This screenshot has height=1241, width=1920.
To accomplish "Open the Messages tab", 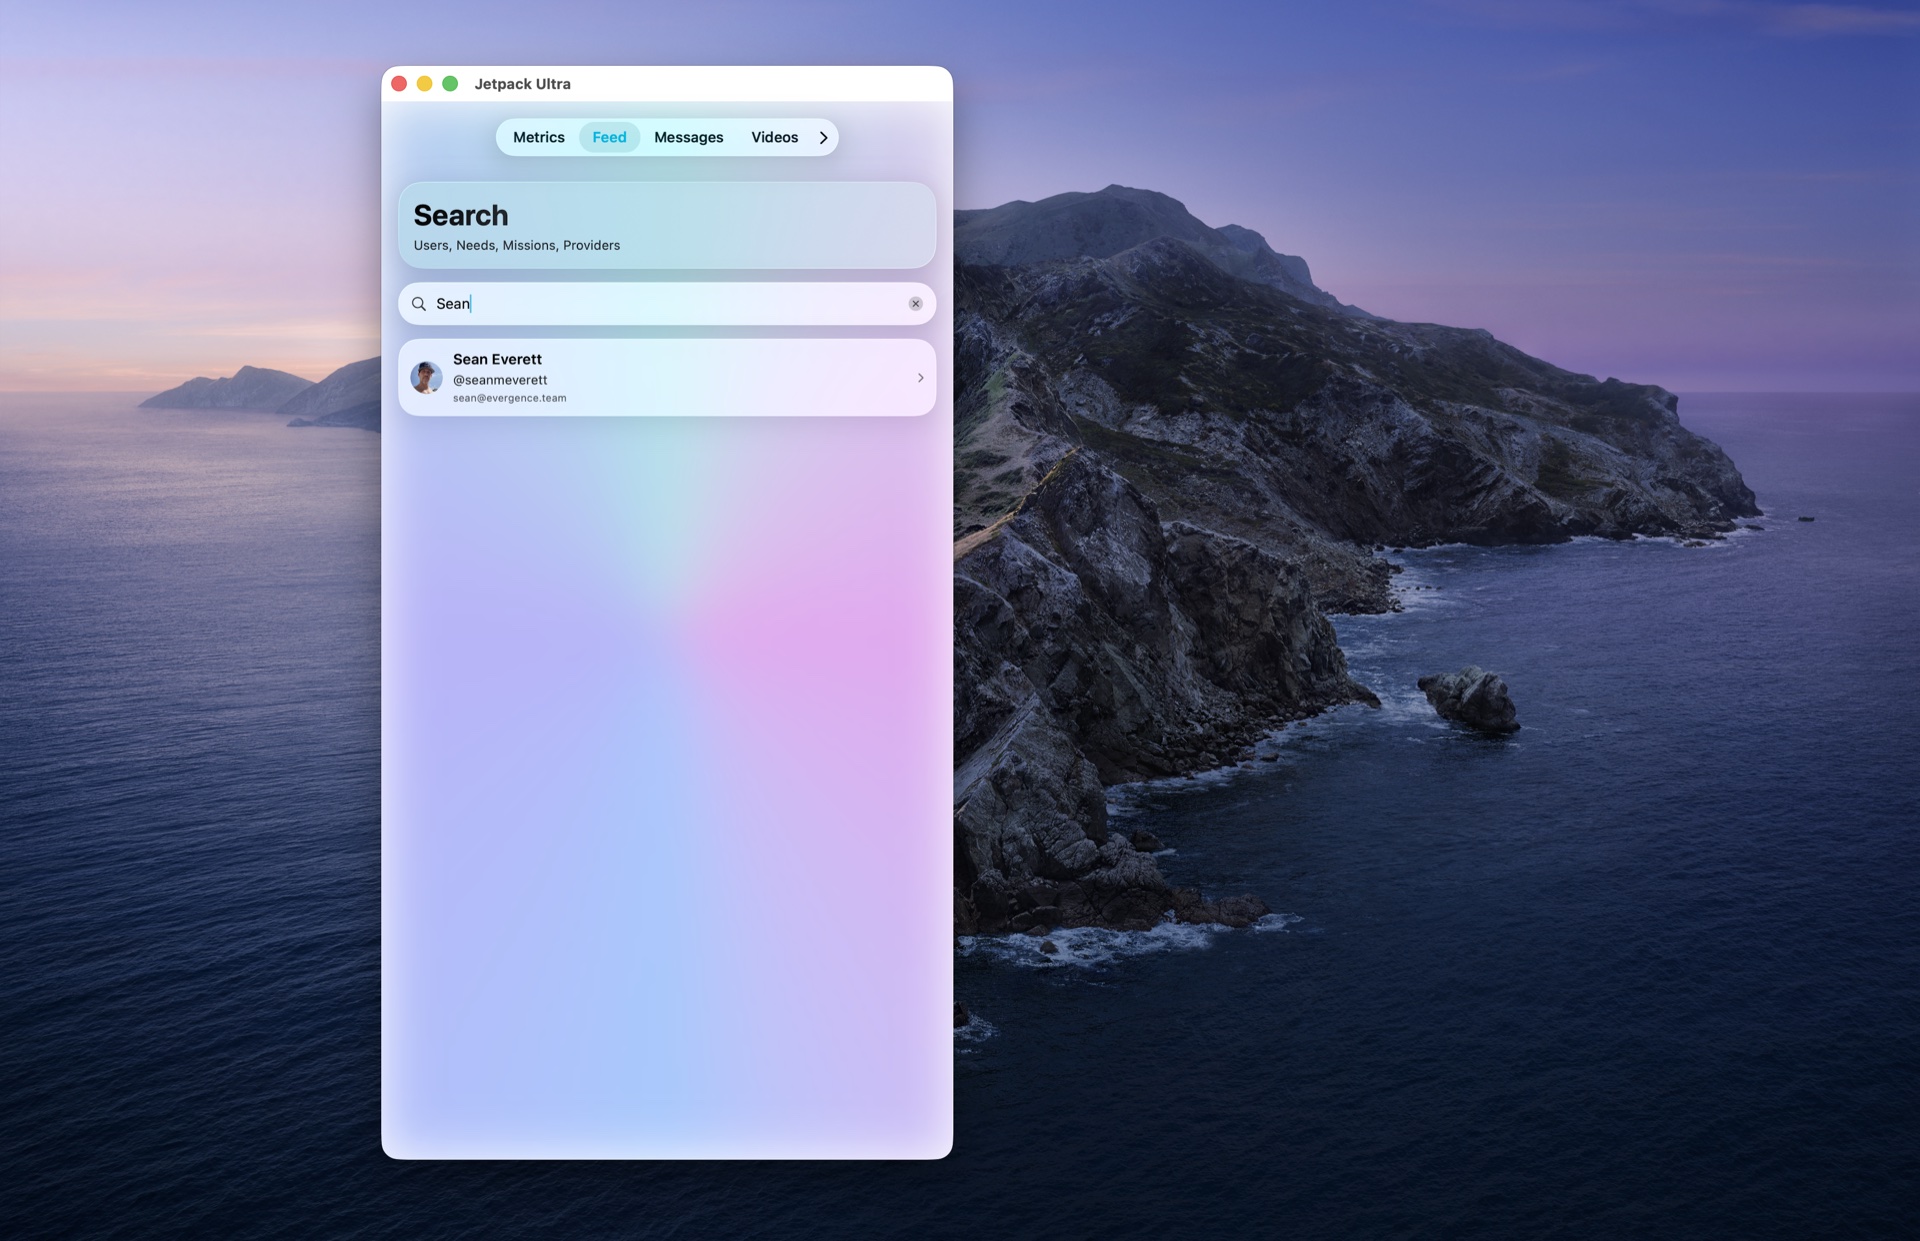I will (688, 137).
